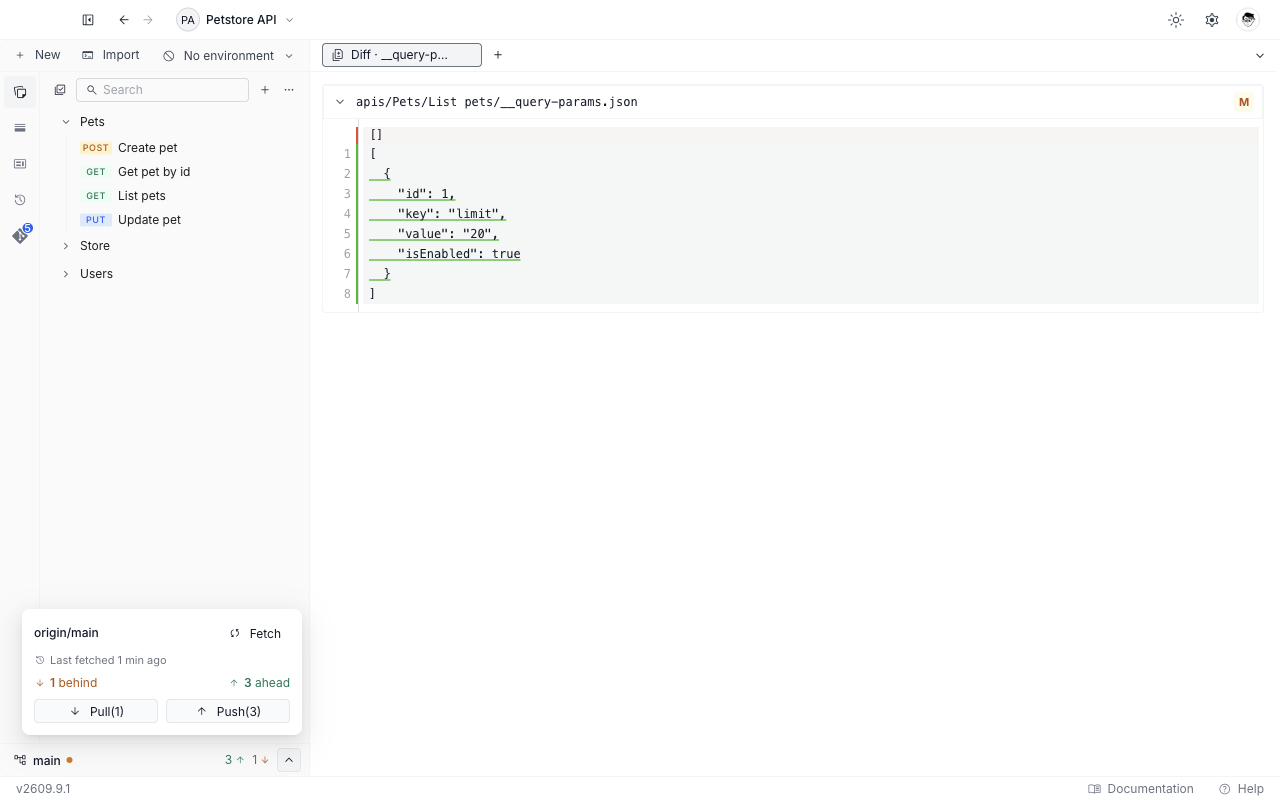Open the environments sidebar icon
1280x800 pixels.
(20, 128)
